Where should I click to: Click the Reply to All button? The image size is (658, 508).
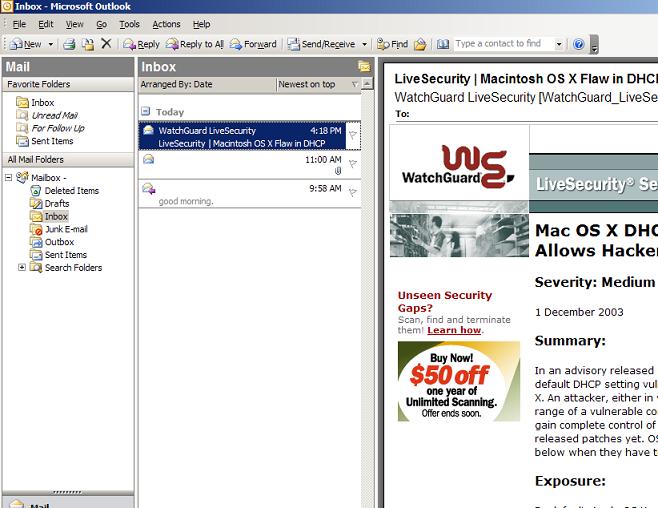click(195, 44)
